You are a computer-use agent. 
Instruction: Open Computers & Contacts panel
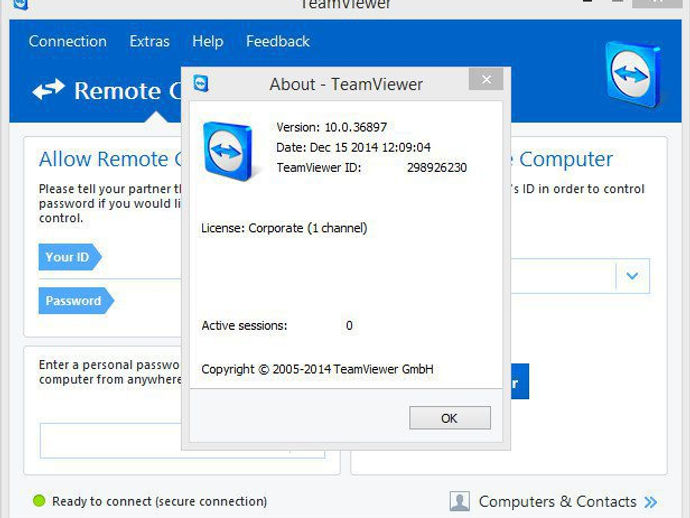pos(557,502)
